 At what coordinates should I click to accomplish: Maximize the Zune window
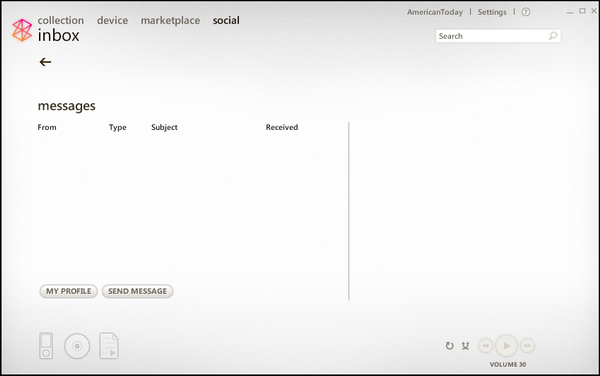(x=582, y=11)
